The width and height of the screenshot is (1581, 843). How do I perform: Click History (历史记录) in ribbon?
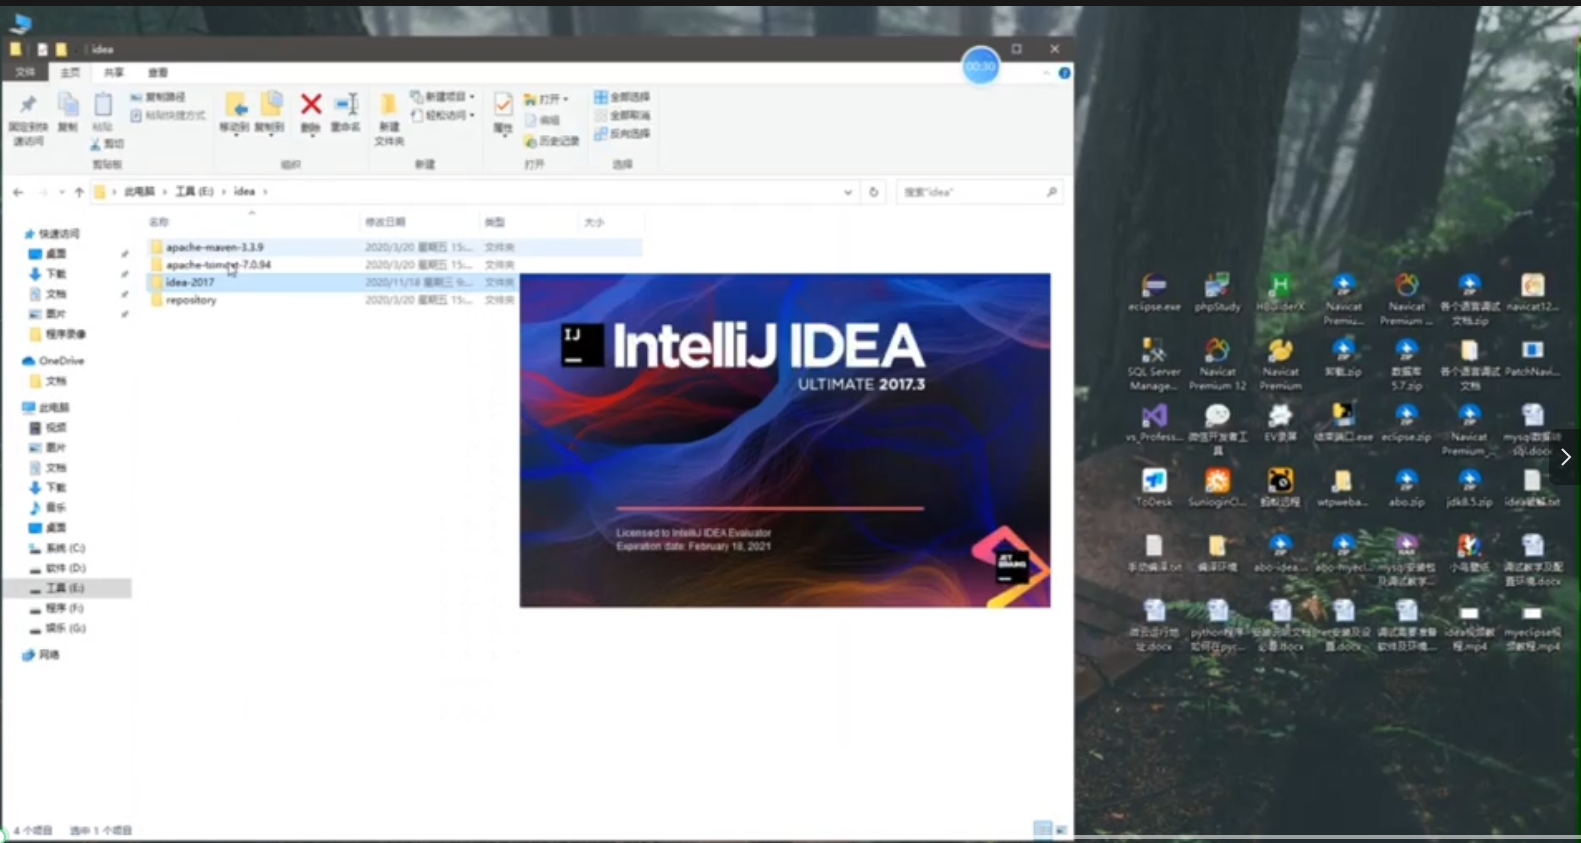point(552,141)
